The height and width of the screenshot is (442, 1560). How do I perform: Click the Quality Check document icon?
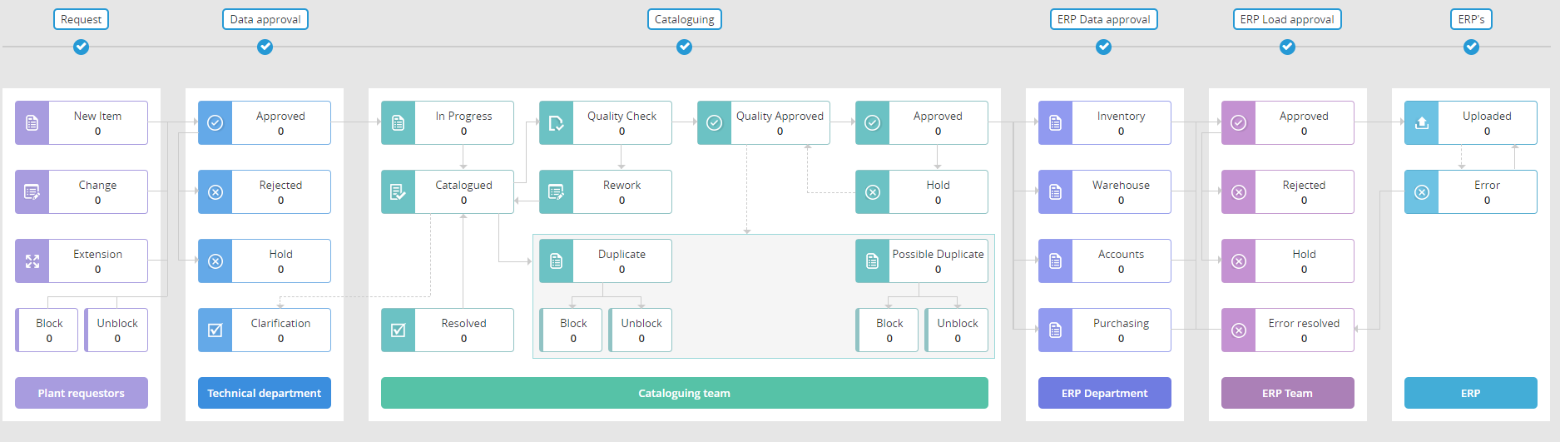pos(556,123)
